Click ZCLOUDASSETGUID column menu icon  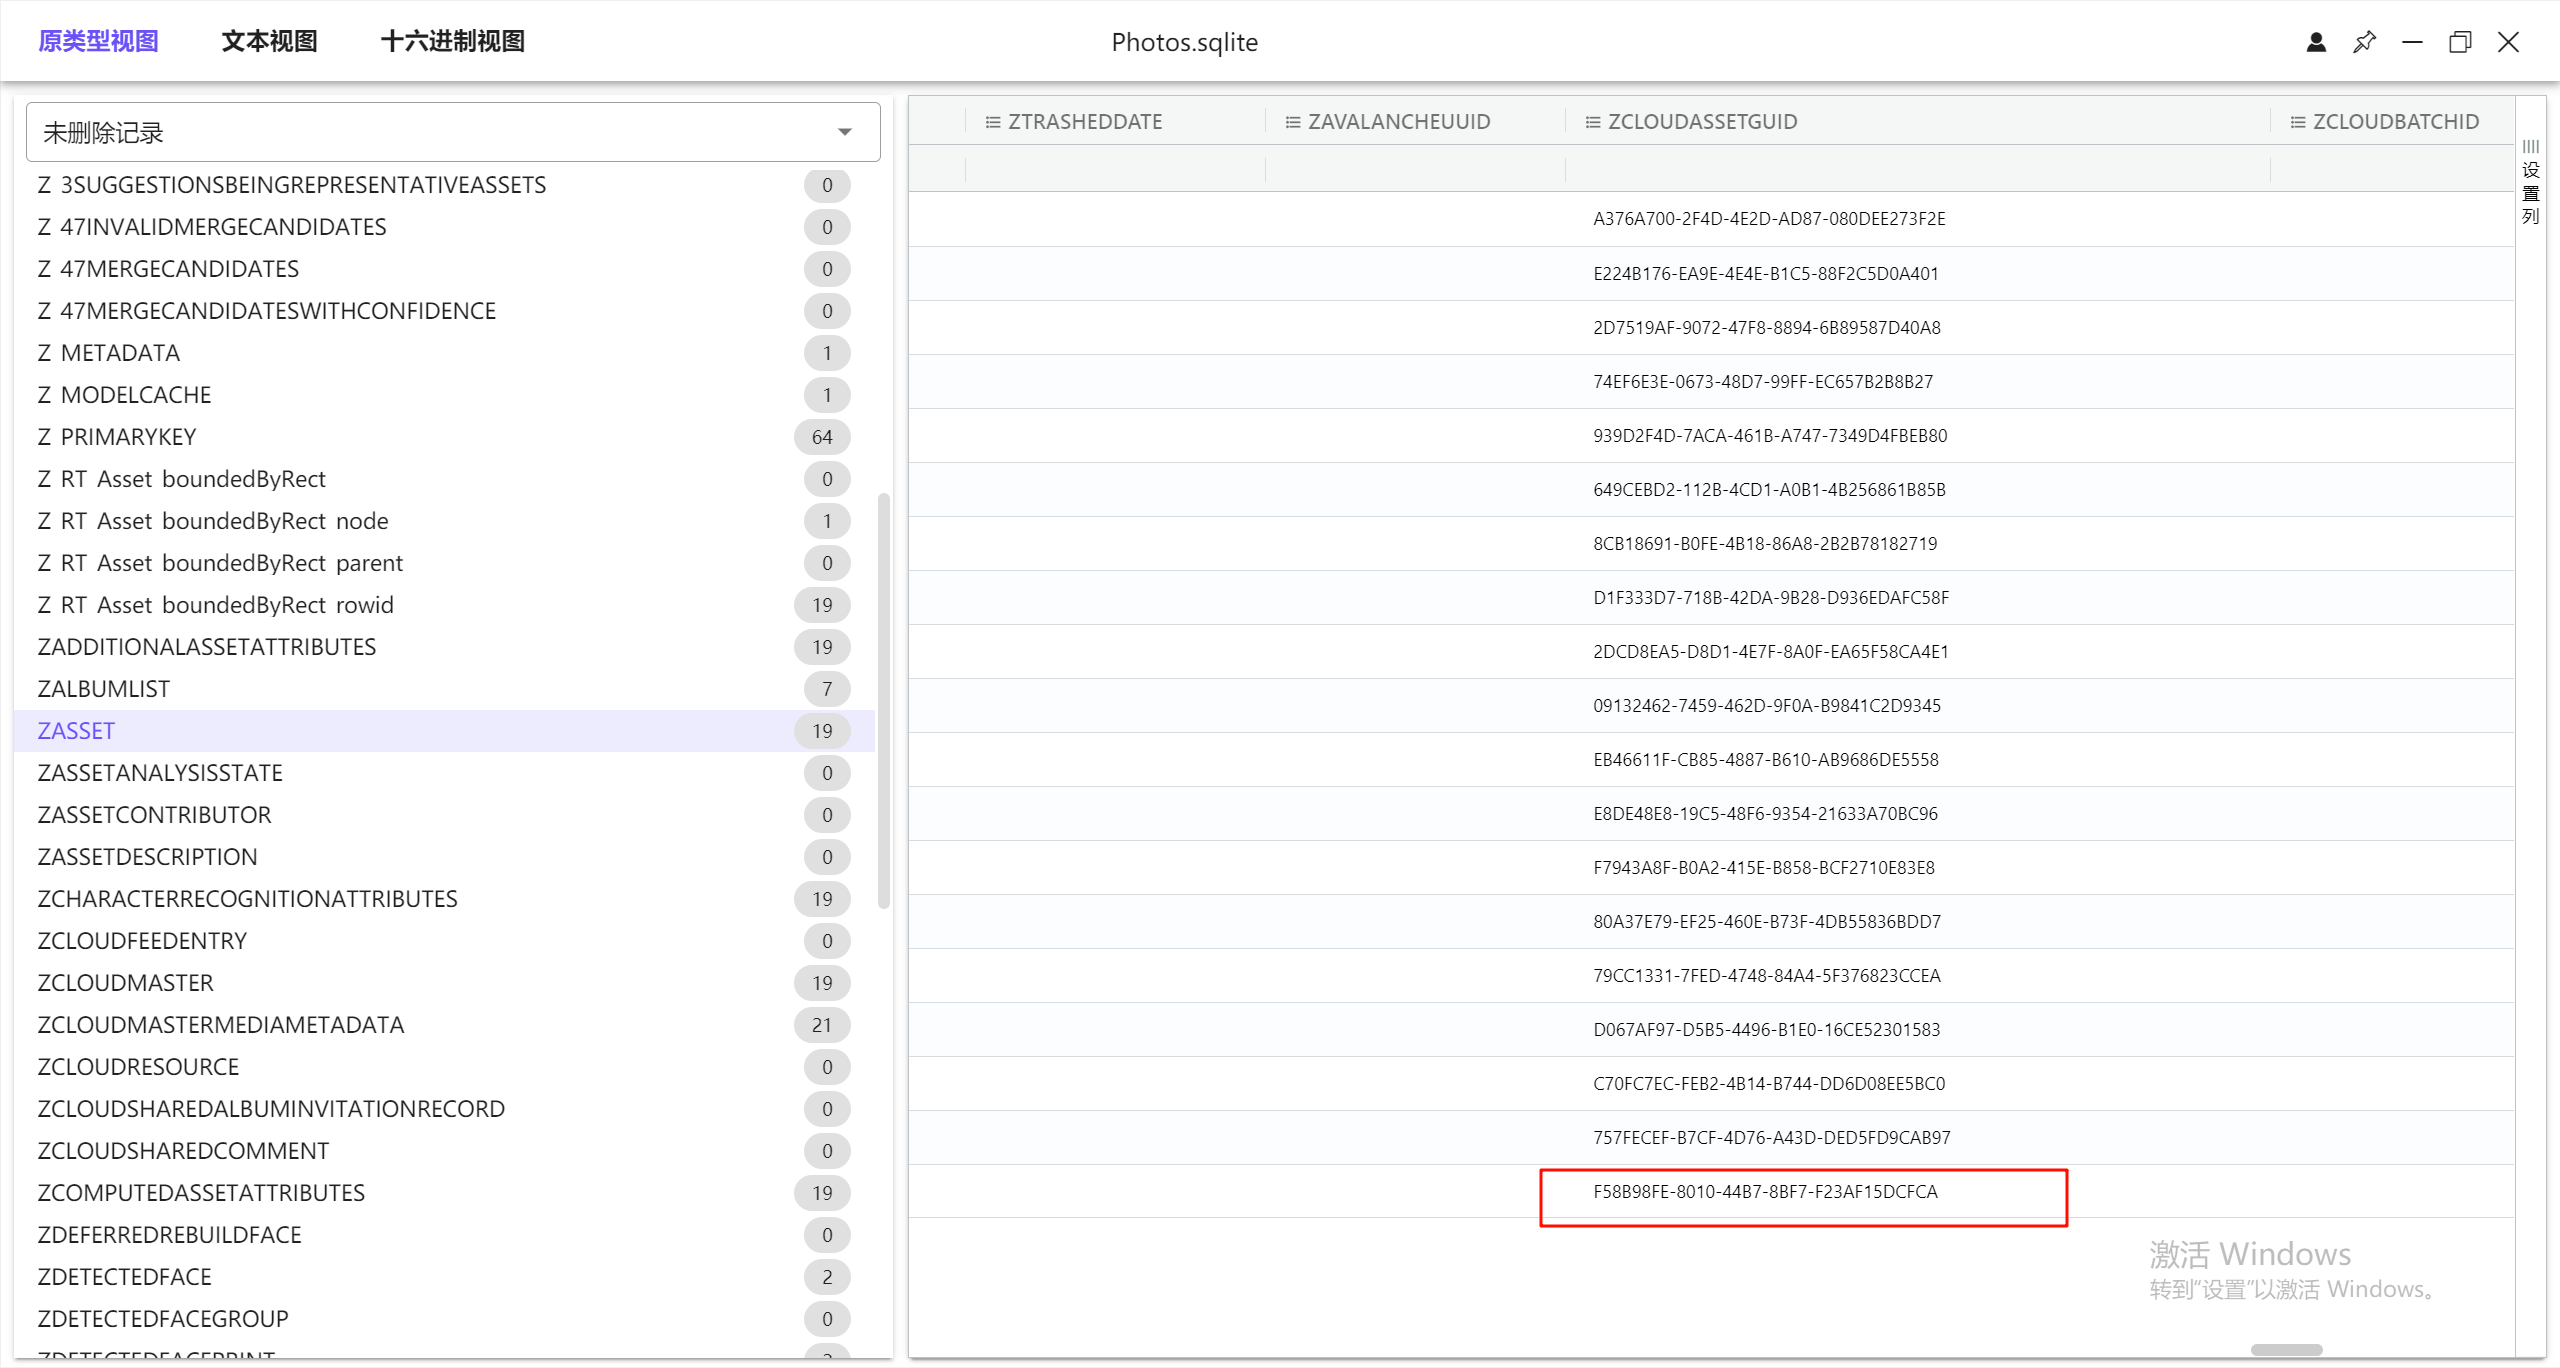click(1592, 122)
